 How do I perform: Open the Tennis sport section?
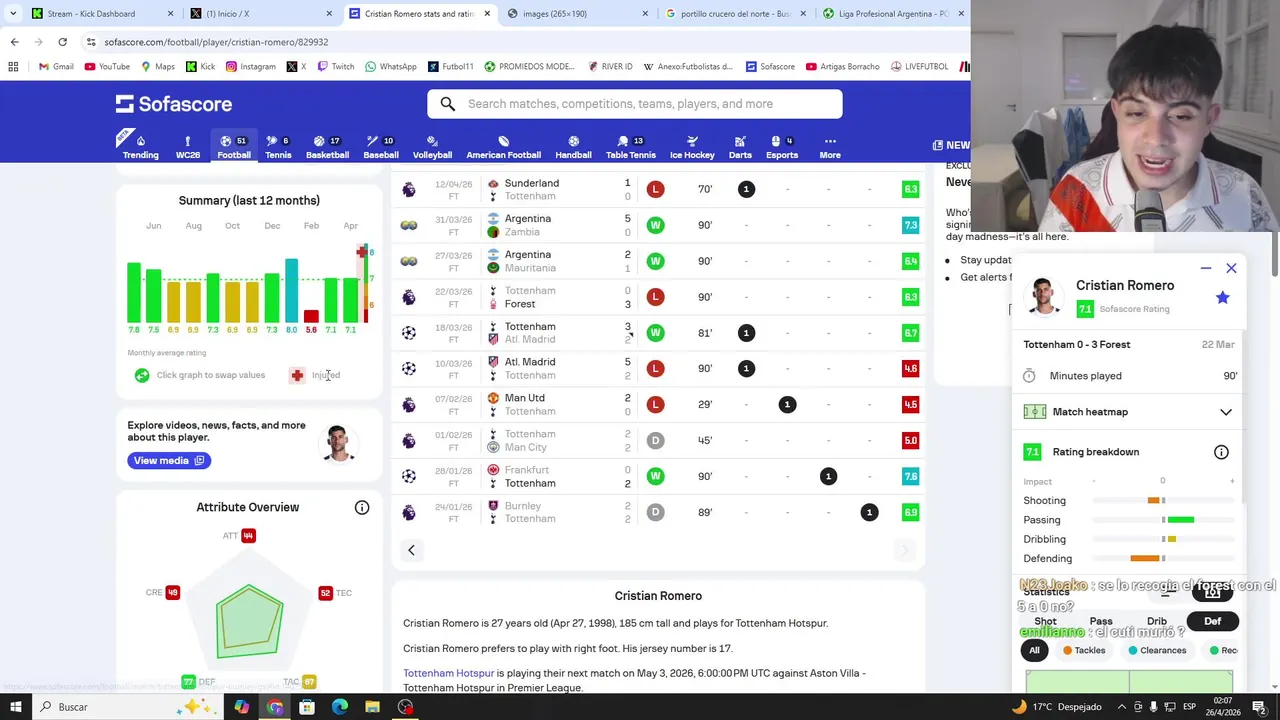pos(278,146)
